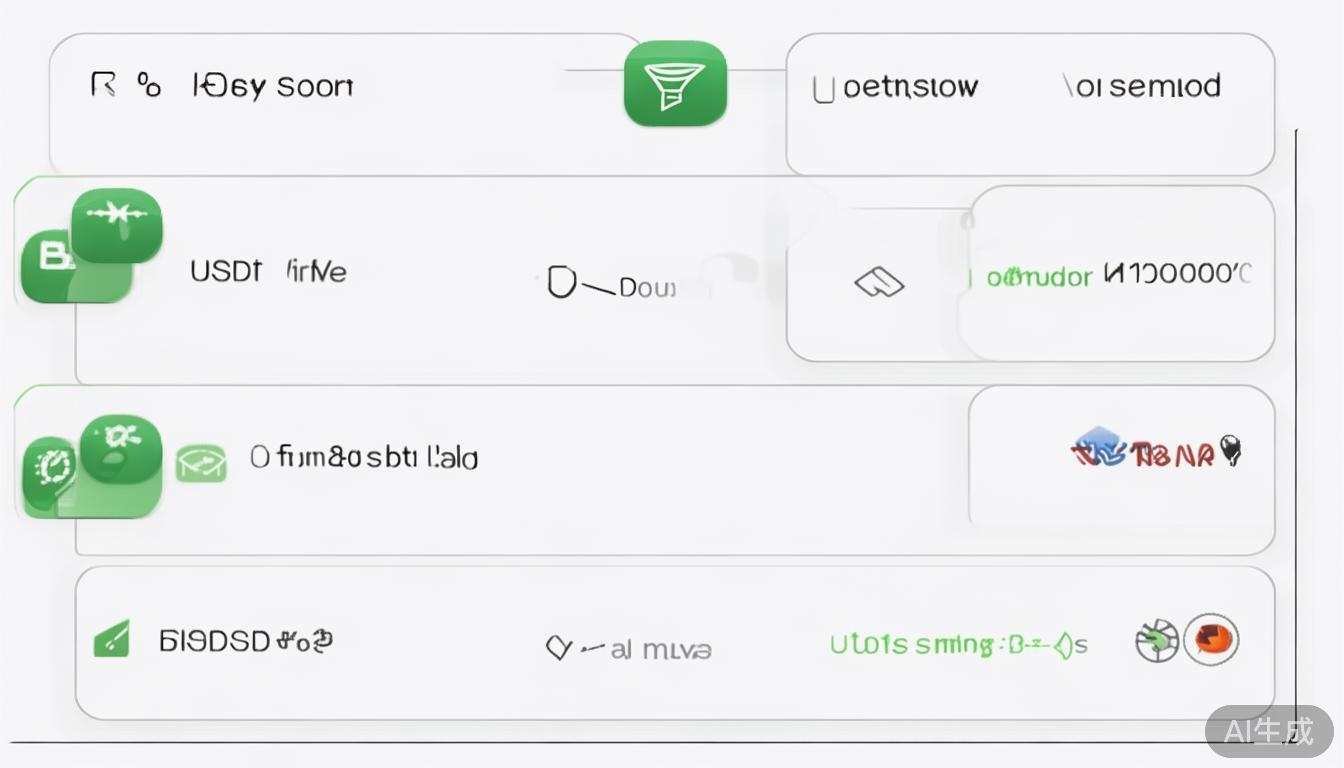
Task: Click the green funnel filter icon
Action: point(675,84)
